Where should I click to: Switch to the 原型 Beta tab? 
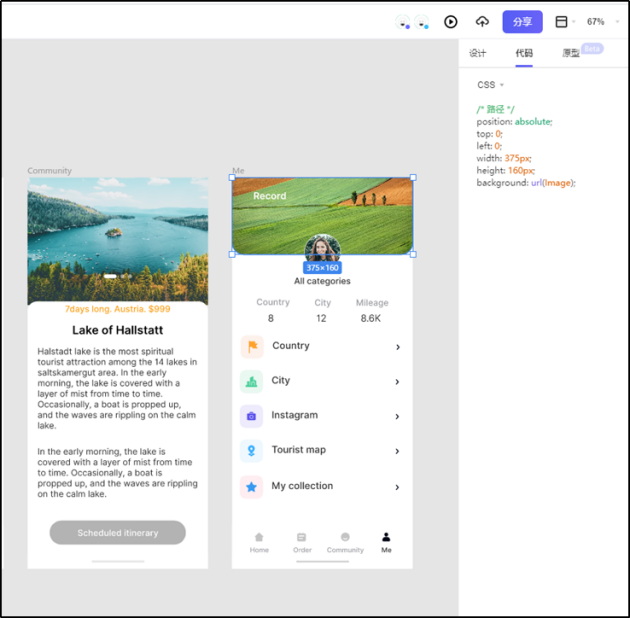coord(579,52)
